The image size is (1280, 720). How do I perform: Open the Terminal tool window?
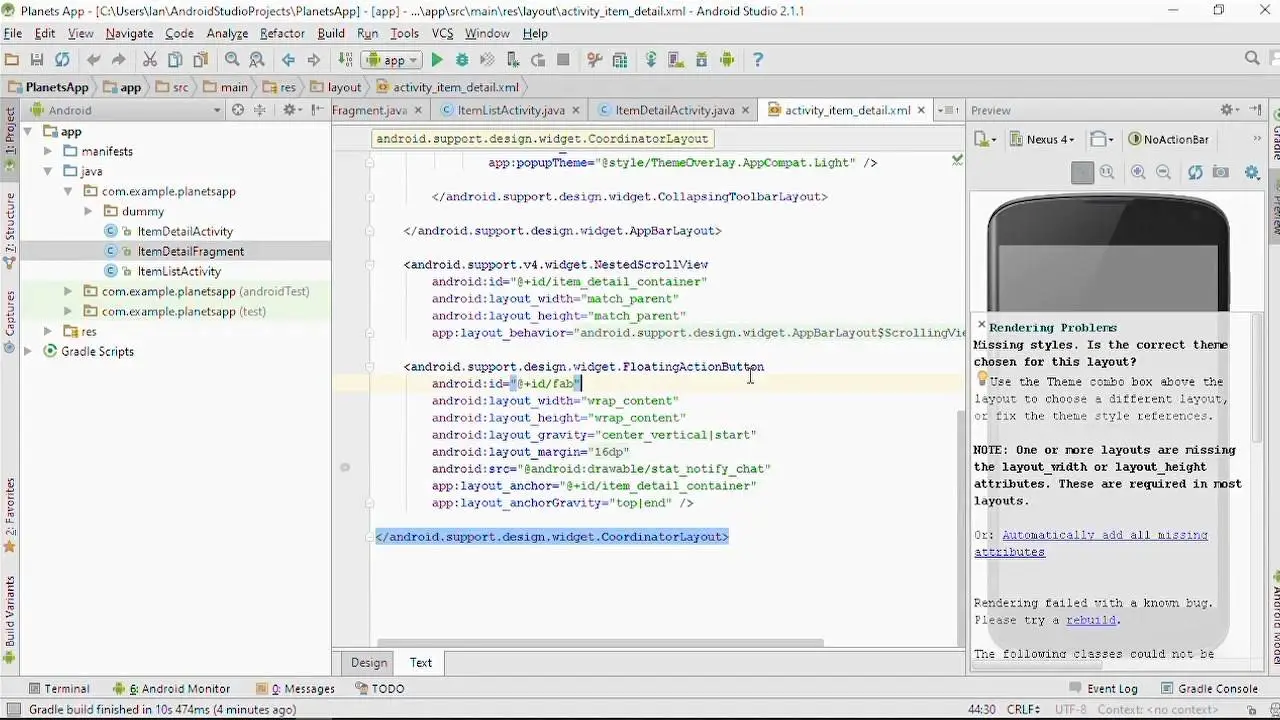click(x=59, y=688)
